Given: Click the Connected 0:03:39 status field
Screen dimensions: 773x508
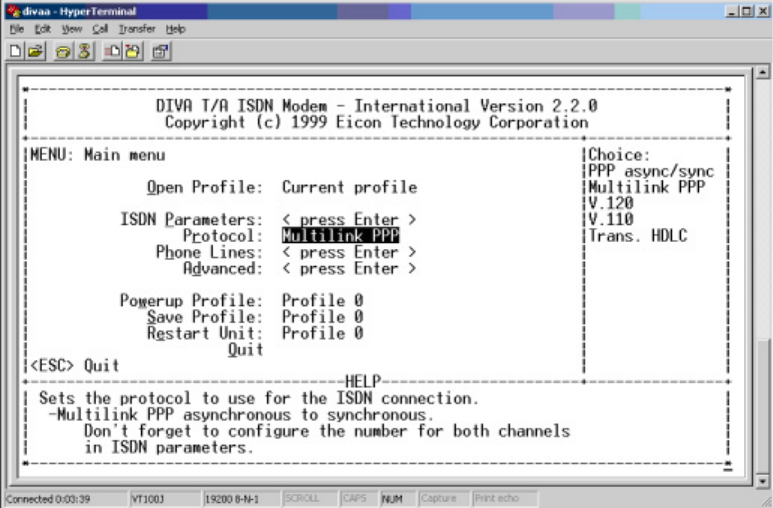Looking at the screenshot, I should click(66, 499).
